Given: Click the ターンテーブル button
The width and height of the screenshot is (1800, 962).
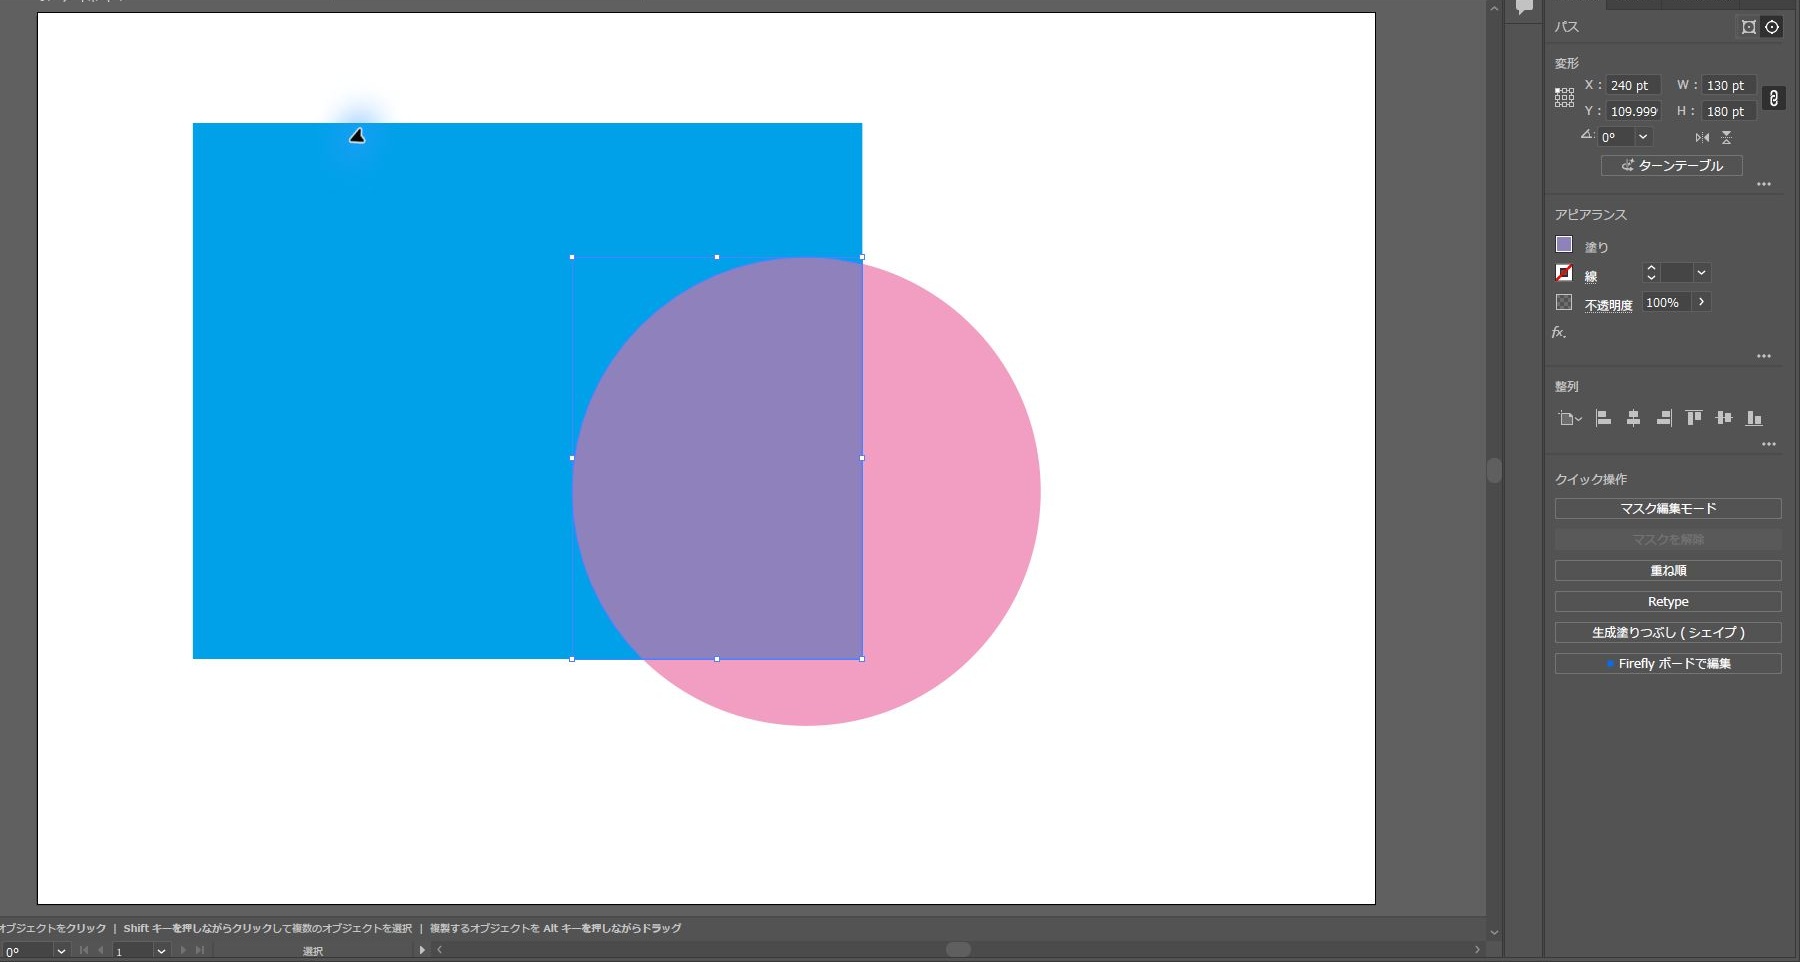Looking at the screenshot, I should [1671, 165].
